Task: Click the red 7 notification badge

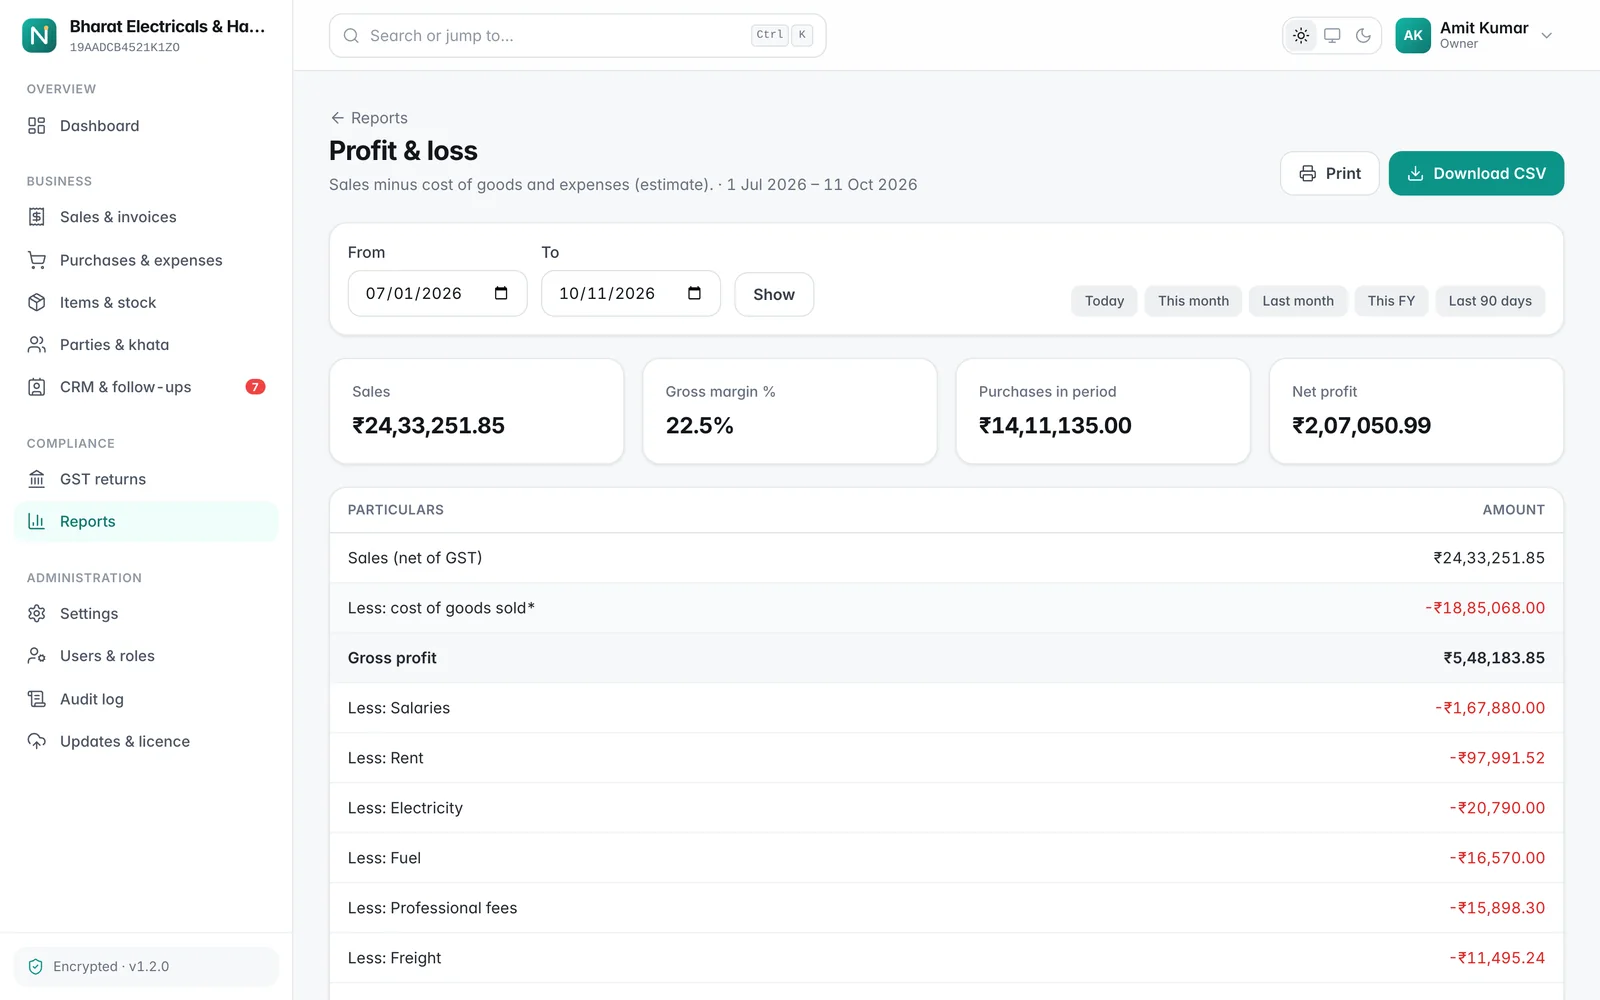Action: click(x=255, y=387)
